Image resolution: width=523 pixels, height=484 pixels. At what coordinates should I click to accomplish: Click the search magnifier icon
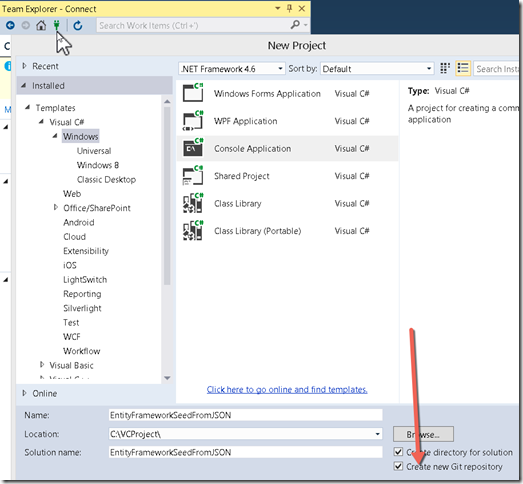pyautogui.click(x=295, y=25)
